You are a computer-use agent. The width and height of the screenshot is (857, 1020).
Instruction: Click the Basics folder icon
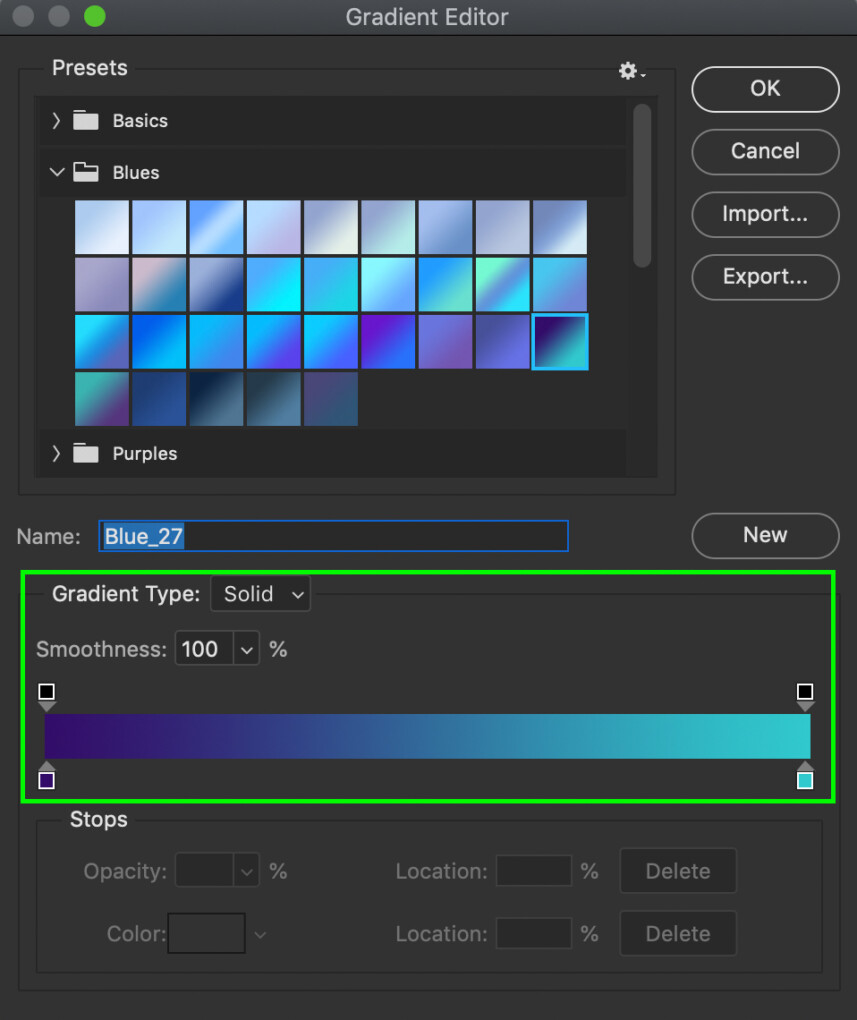85,120
